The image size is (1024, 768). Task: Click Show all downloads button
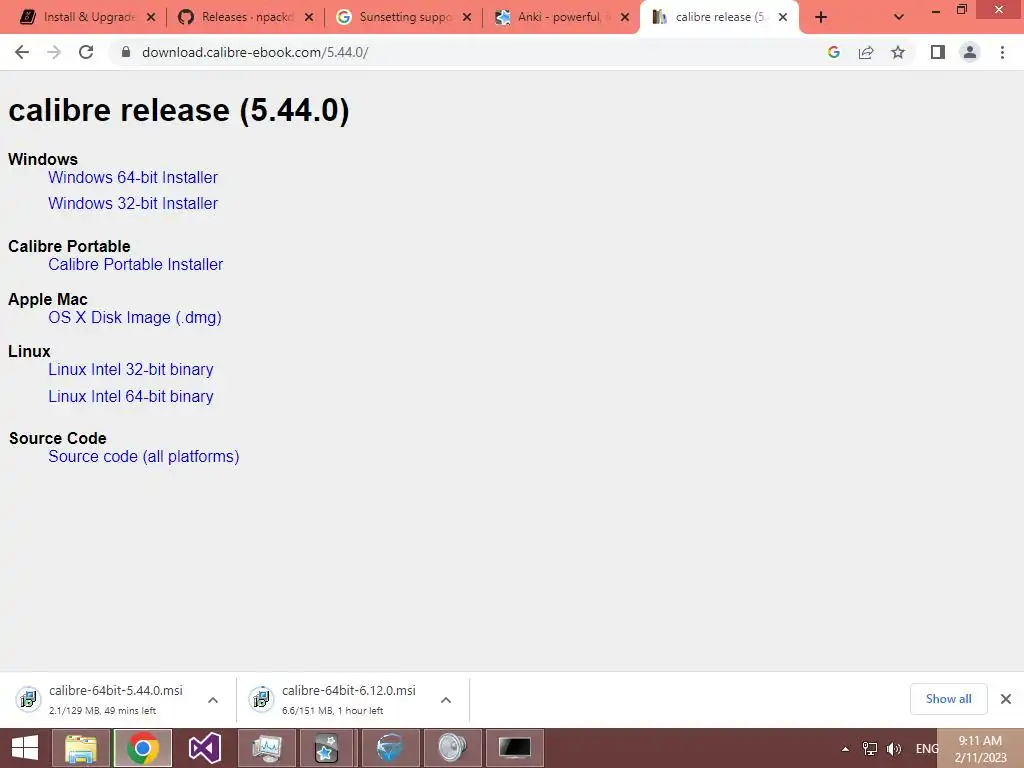point(948,699)
